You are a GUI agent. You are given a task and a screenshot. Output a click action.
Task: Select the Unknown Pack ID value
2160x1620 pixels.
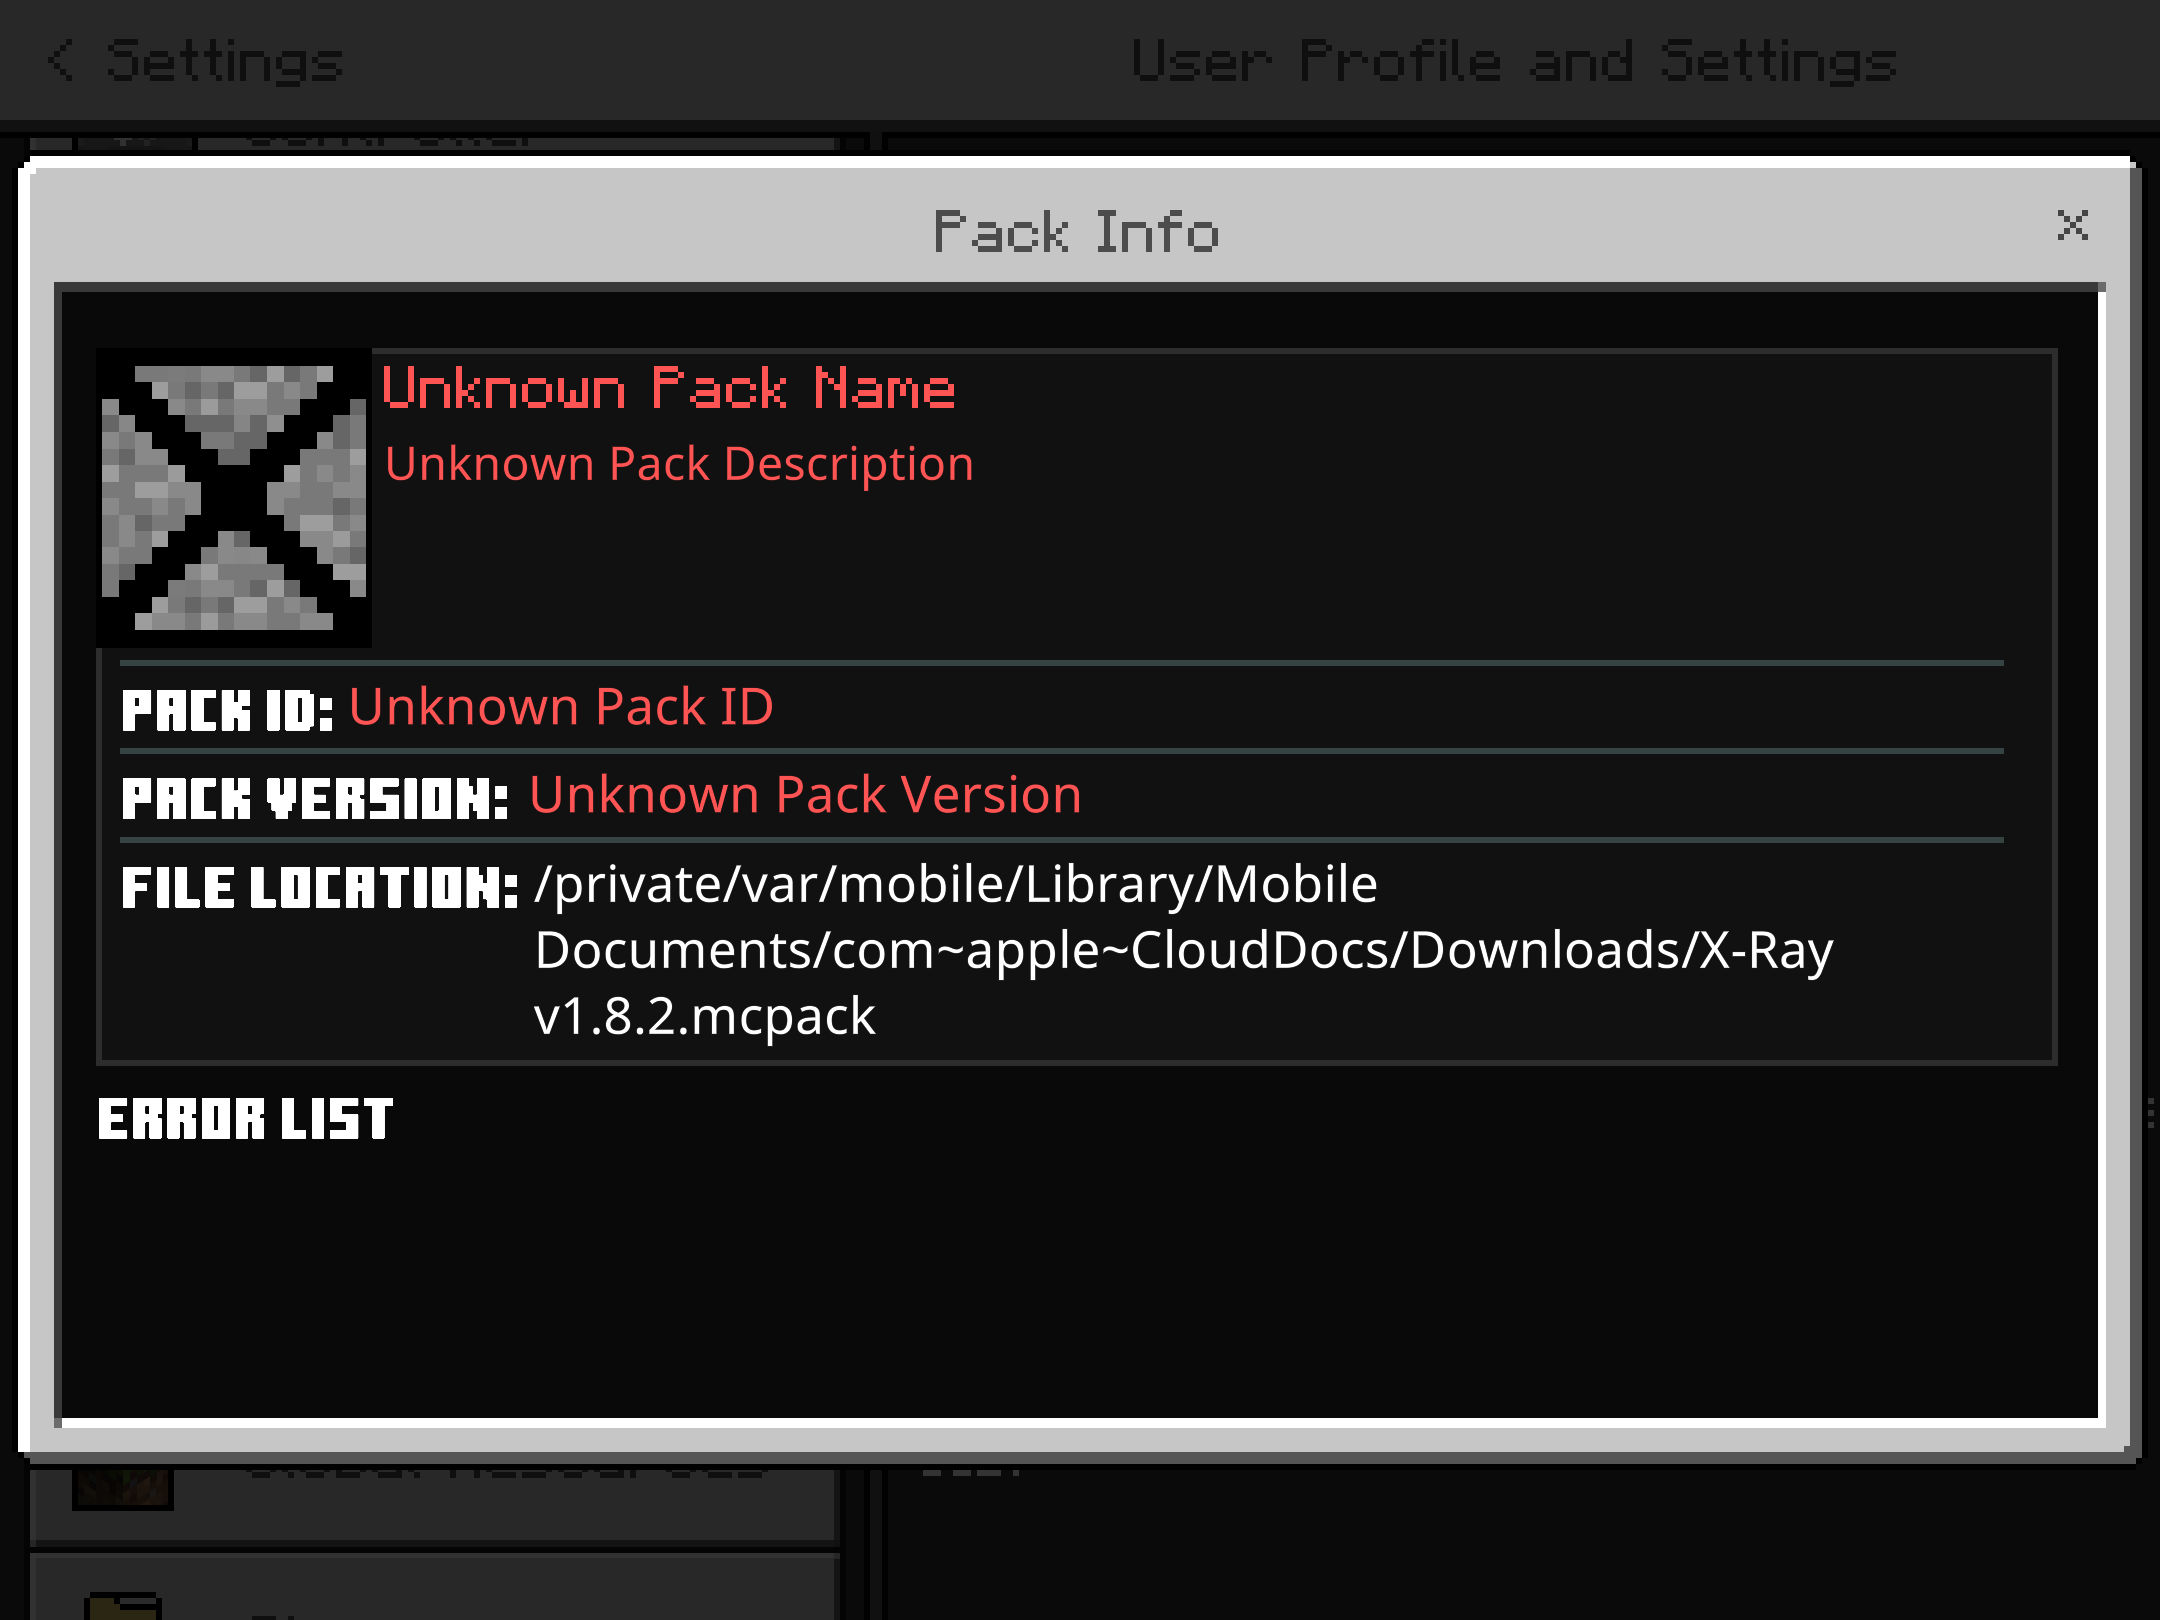561,707
